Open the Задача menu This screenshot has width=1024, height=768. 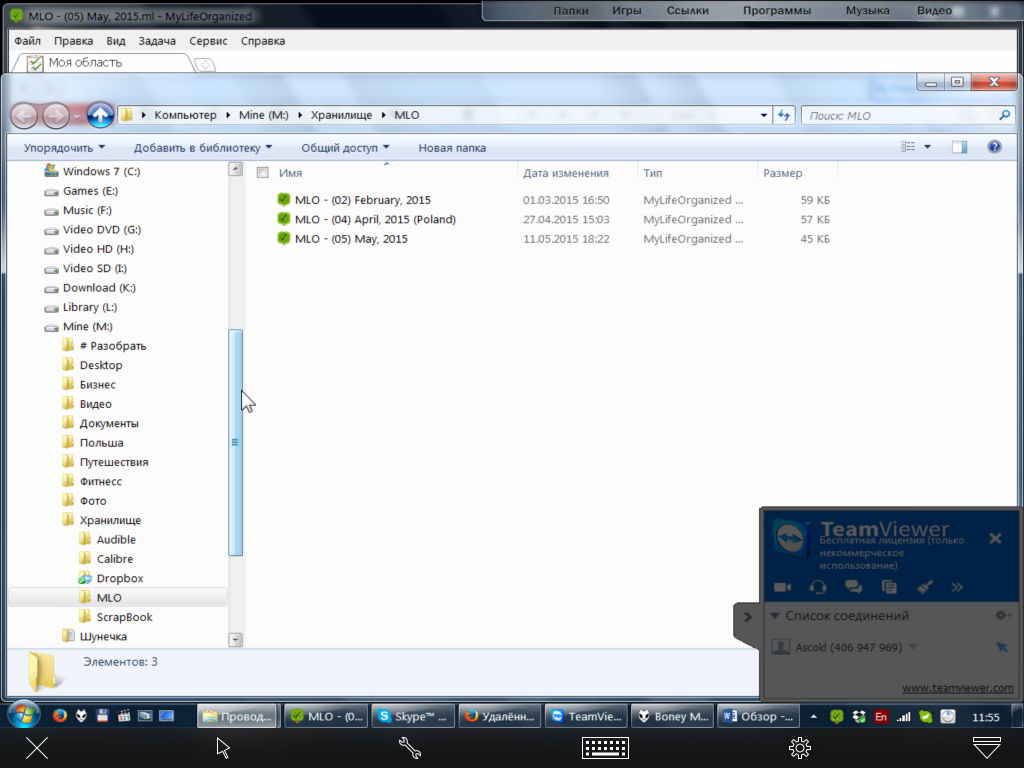point(157,41)
